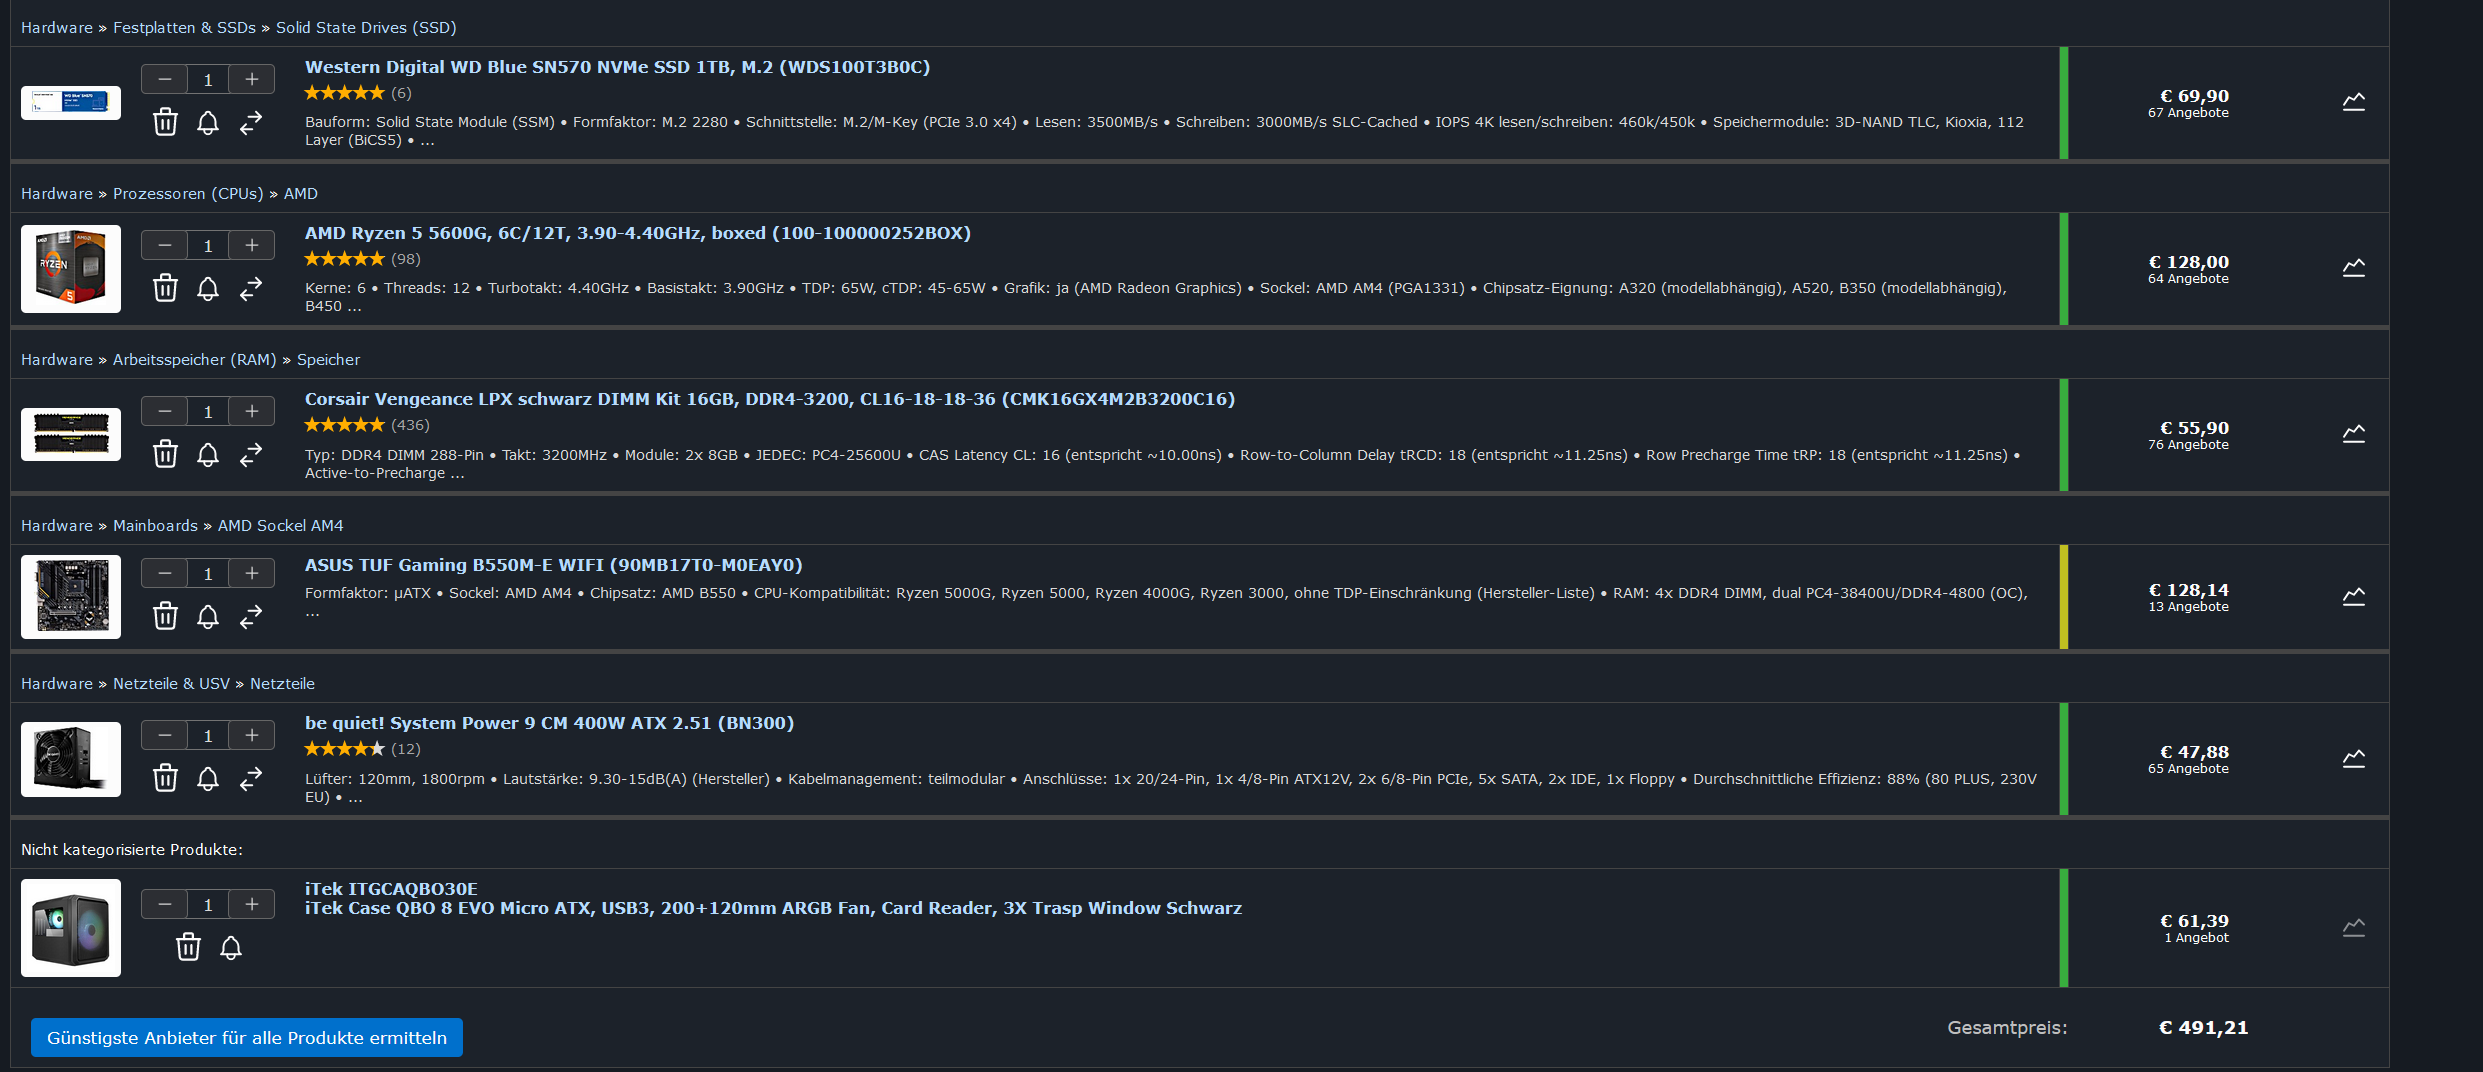This screenshot has width=2483, height=1072.
Task: Click bell icon for iTek QBO 8 case
Action: (230, 947)
